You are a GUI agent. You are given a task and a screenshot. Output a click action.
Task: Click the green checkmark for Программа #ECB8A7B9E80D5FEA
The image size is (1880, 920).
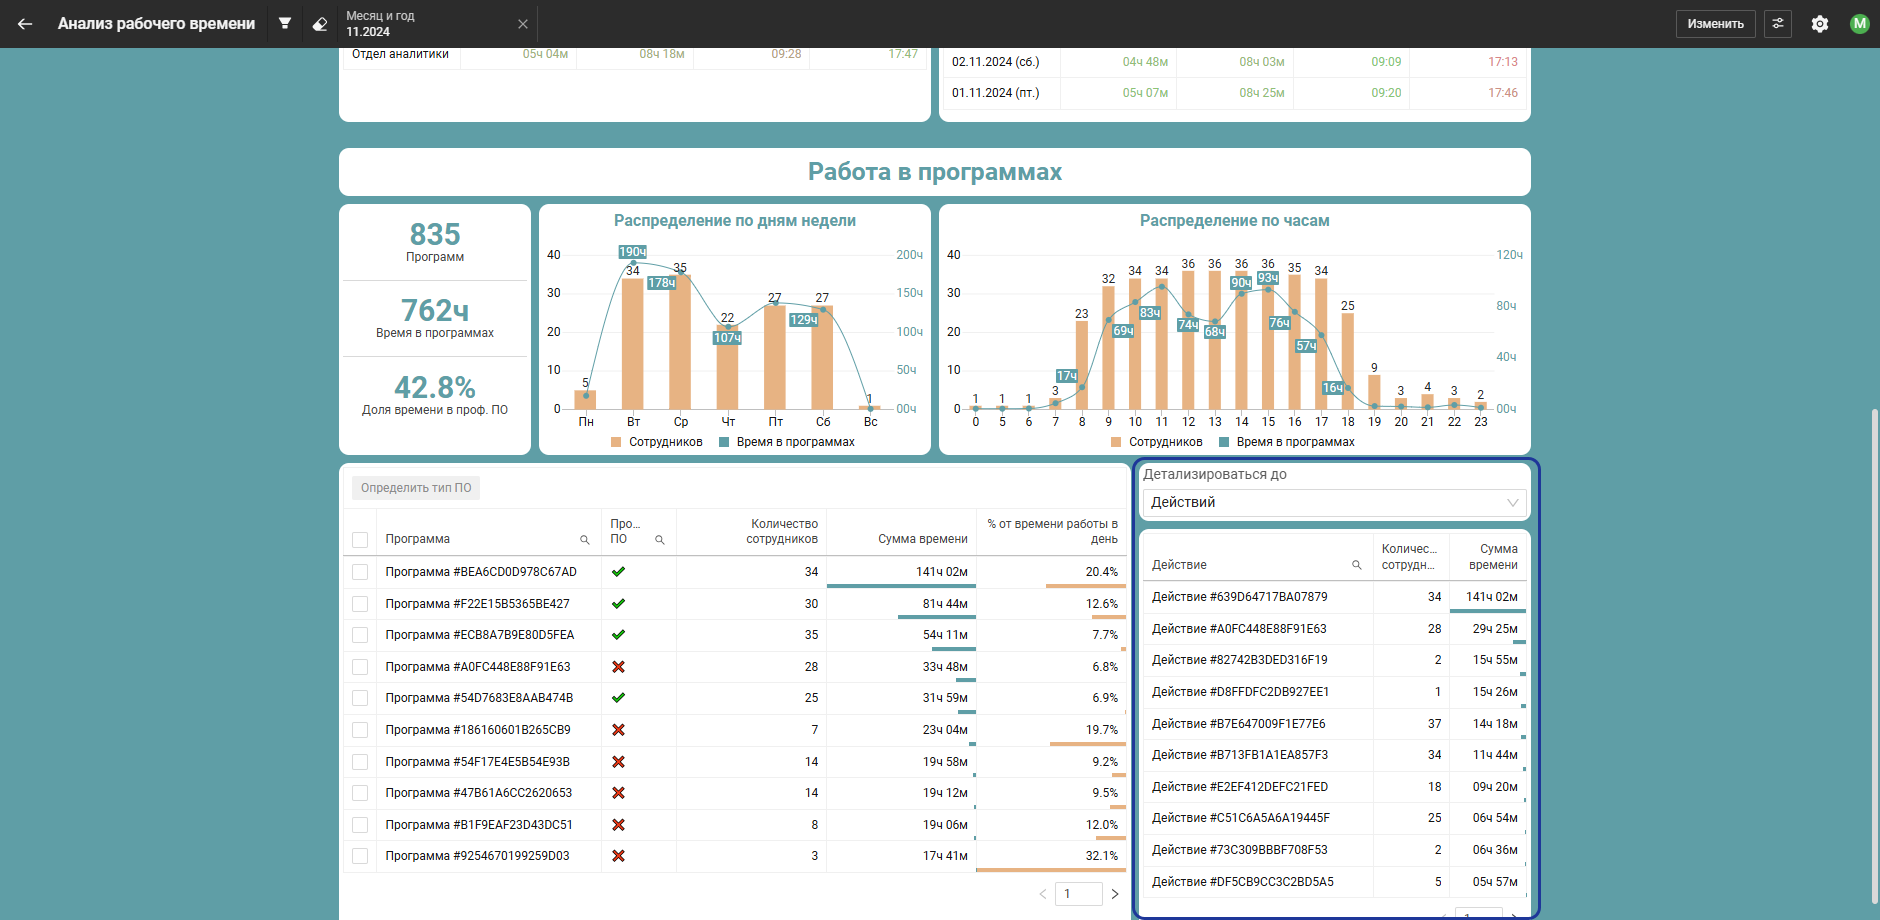(x=618, y=635)
